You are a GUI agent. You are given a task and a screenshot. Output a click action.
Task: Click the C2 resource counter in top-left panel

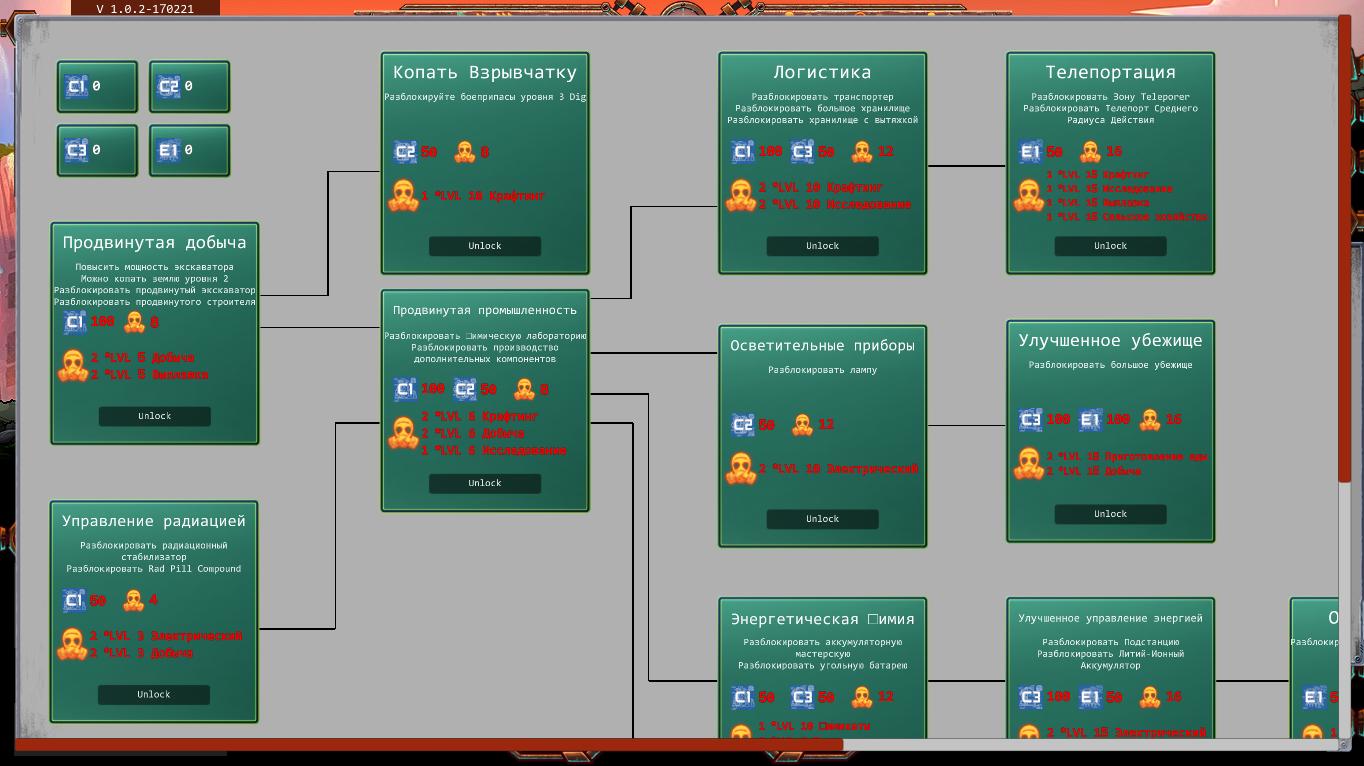point(189,87)
